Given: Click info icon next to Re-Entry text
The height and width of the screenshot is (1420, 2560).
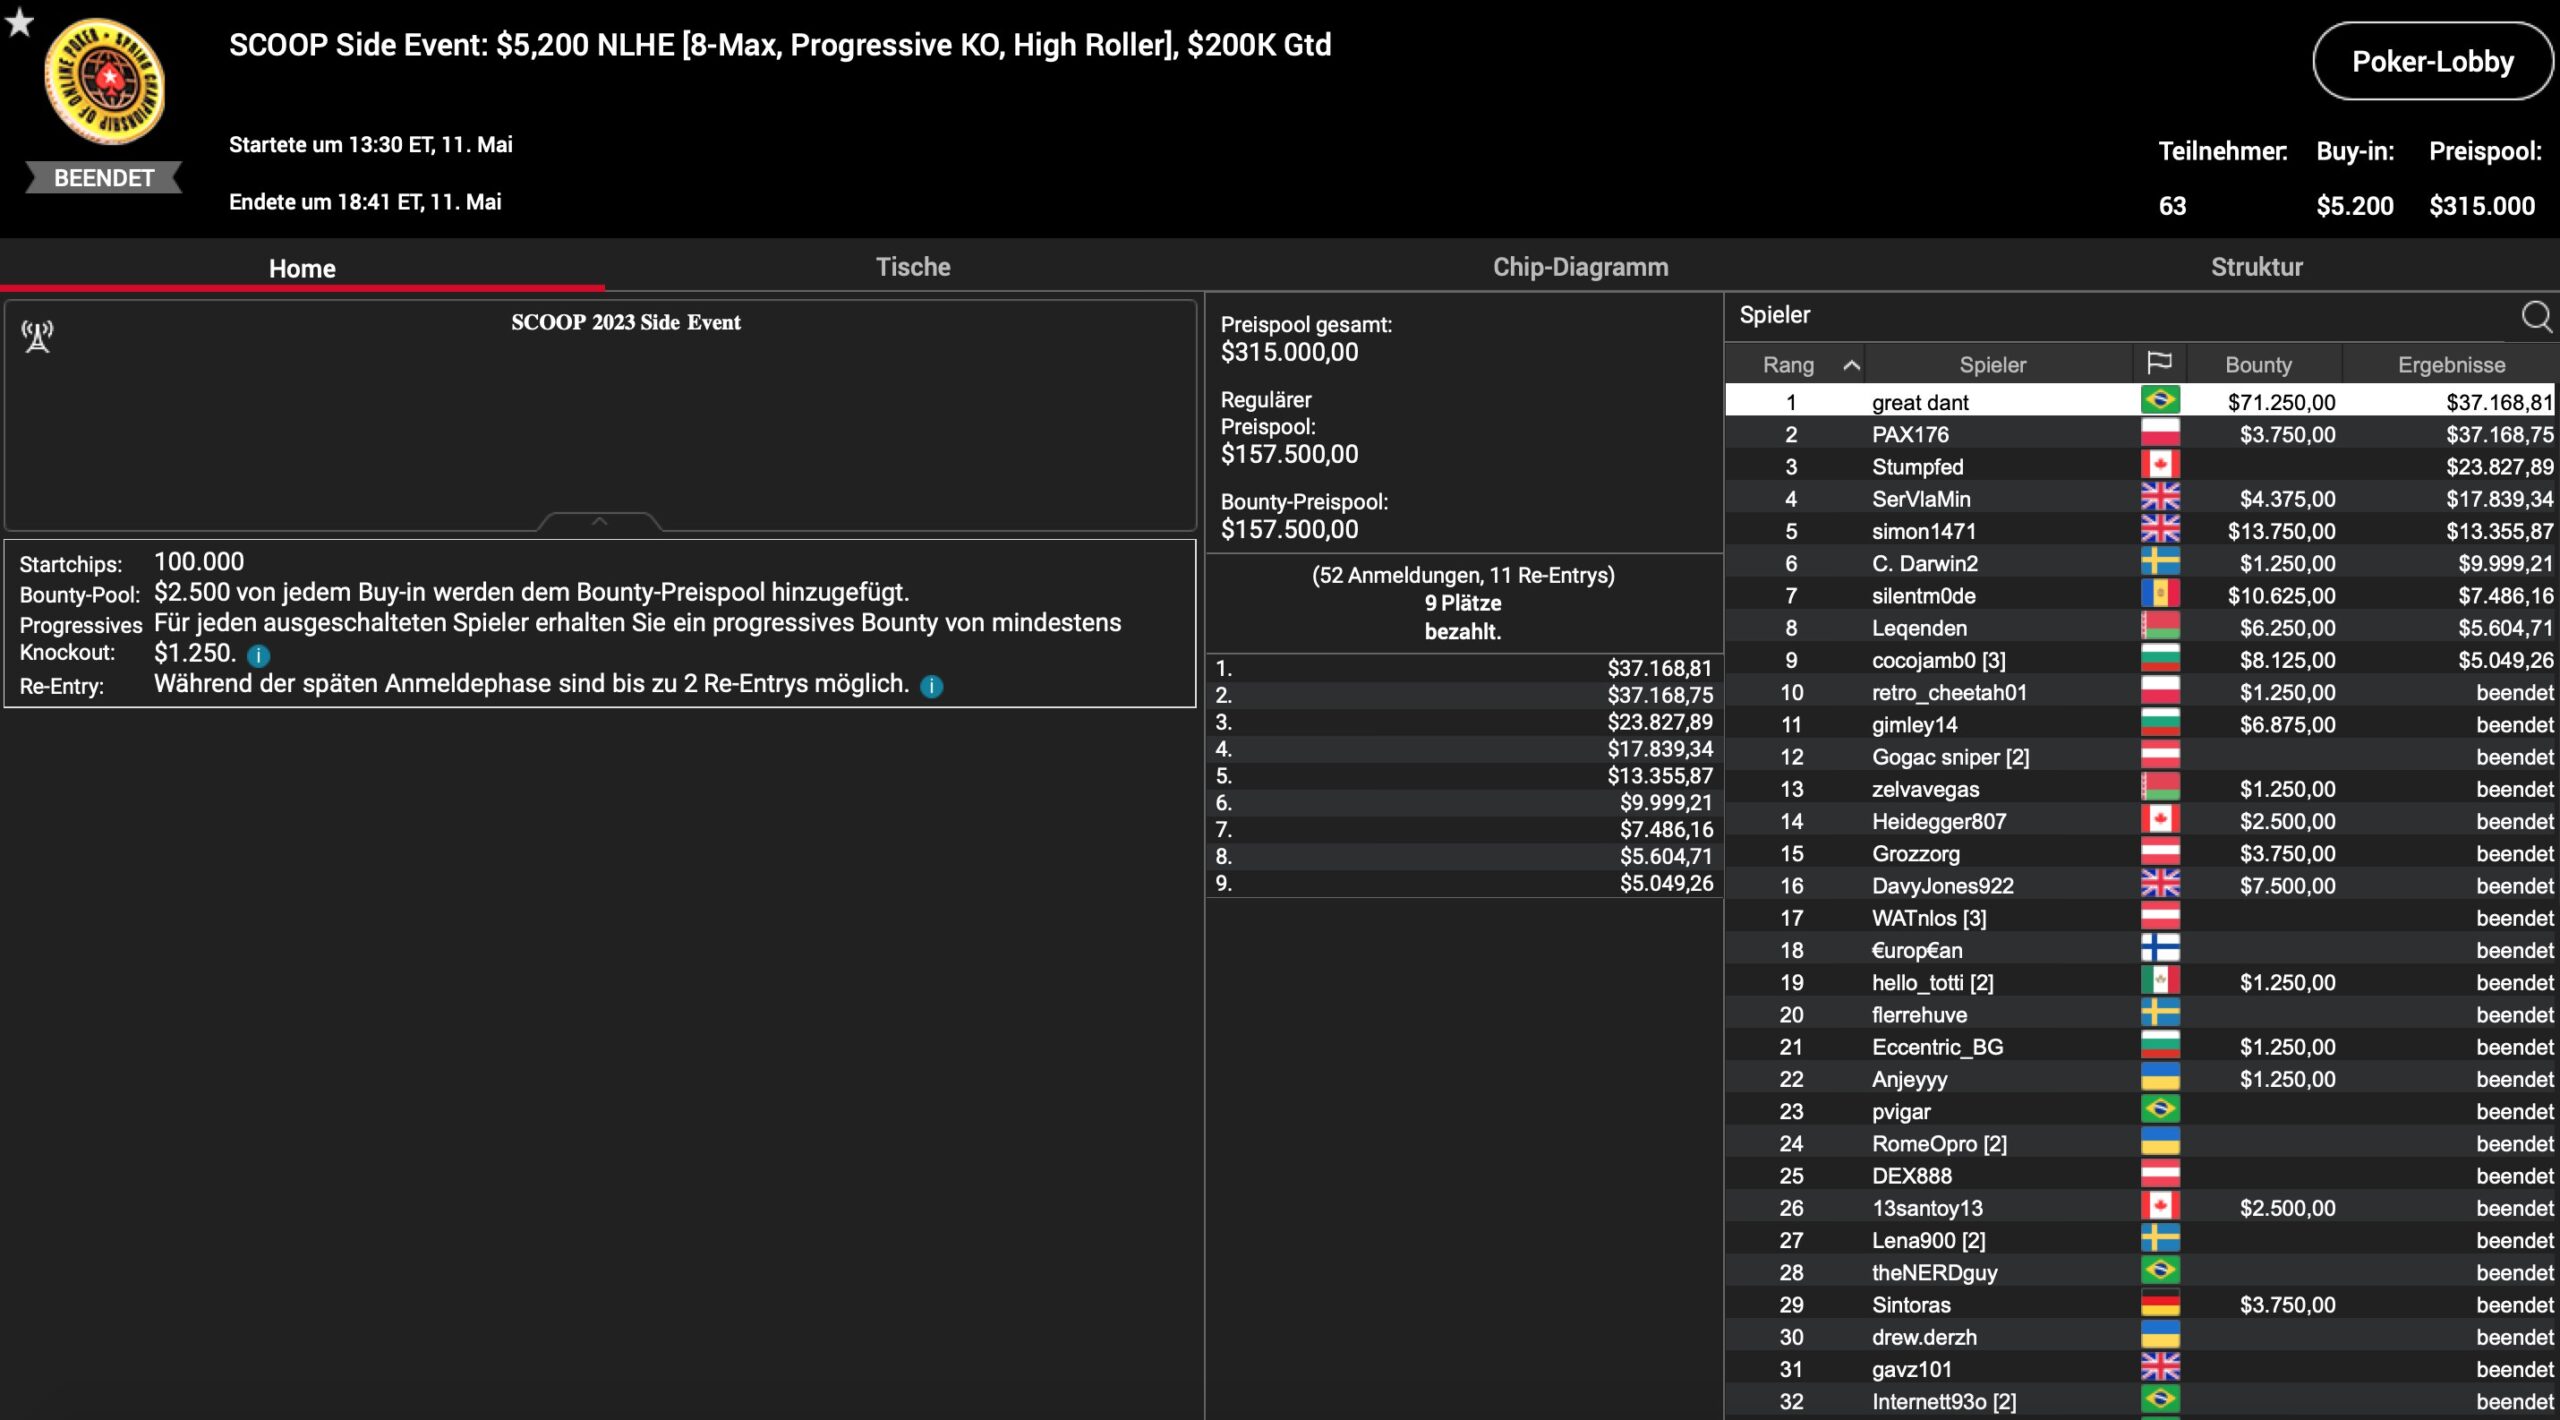Looking at the screenshot, I should 931,686.
